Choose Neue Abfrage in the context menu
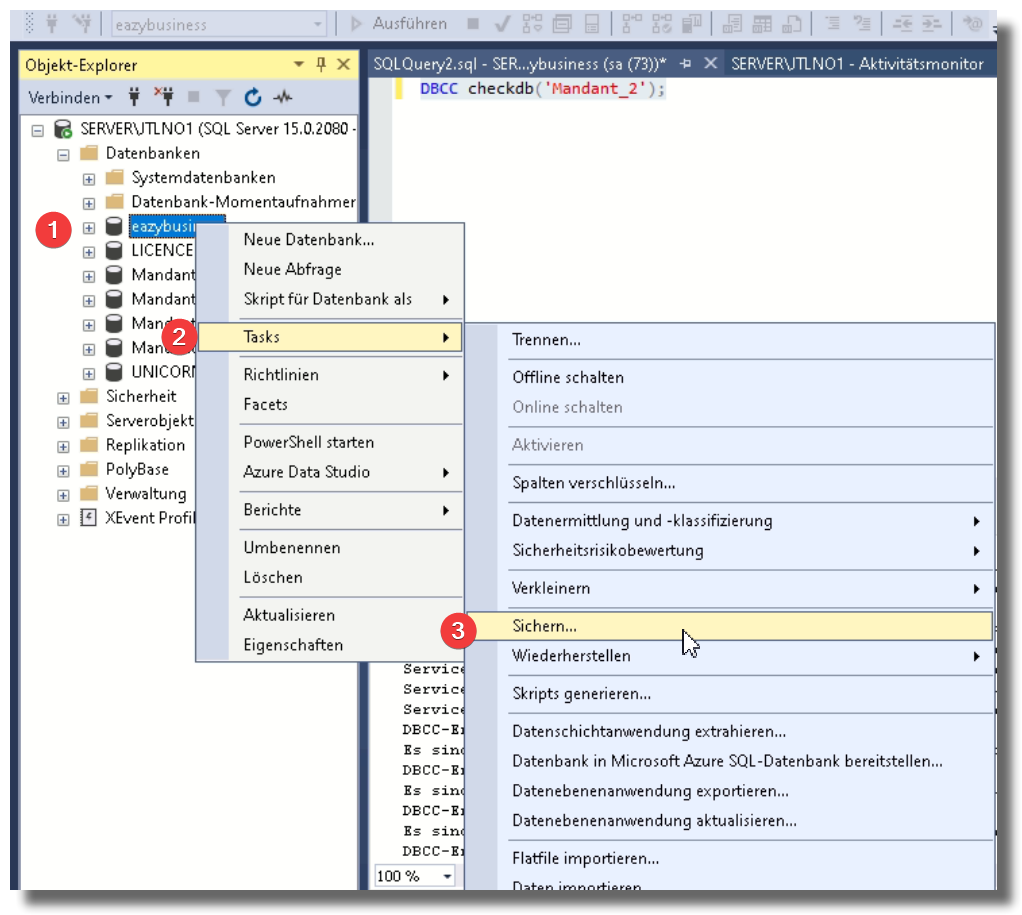The image size is (1022, 915). coord(292,269)
